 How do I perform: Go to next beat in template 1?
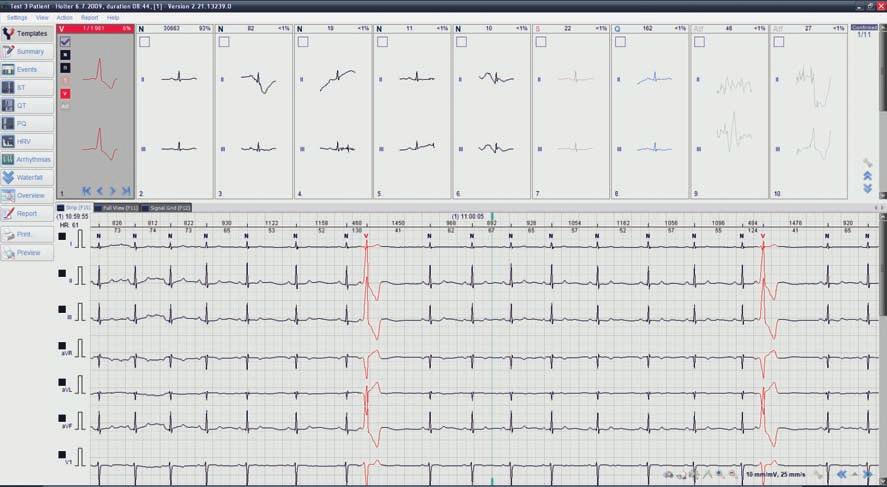click(113, 191)
